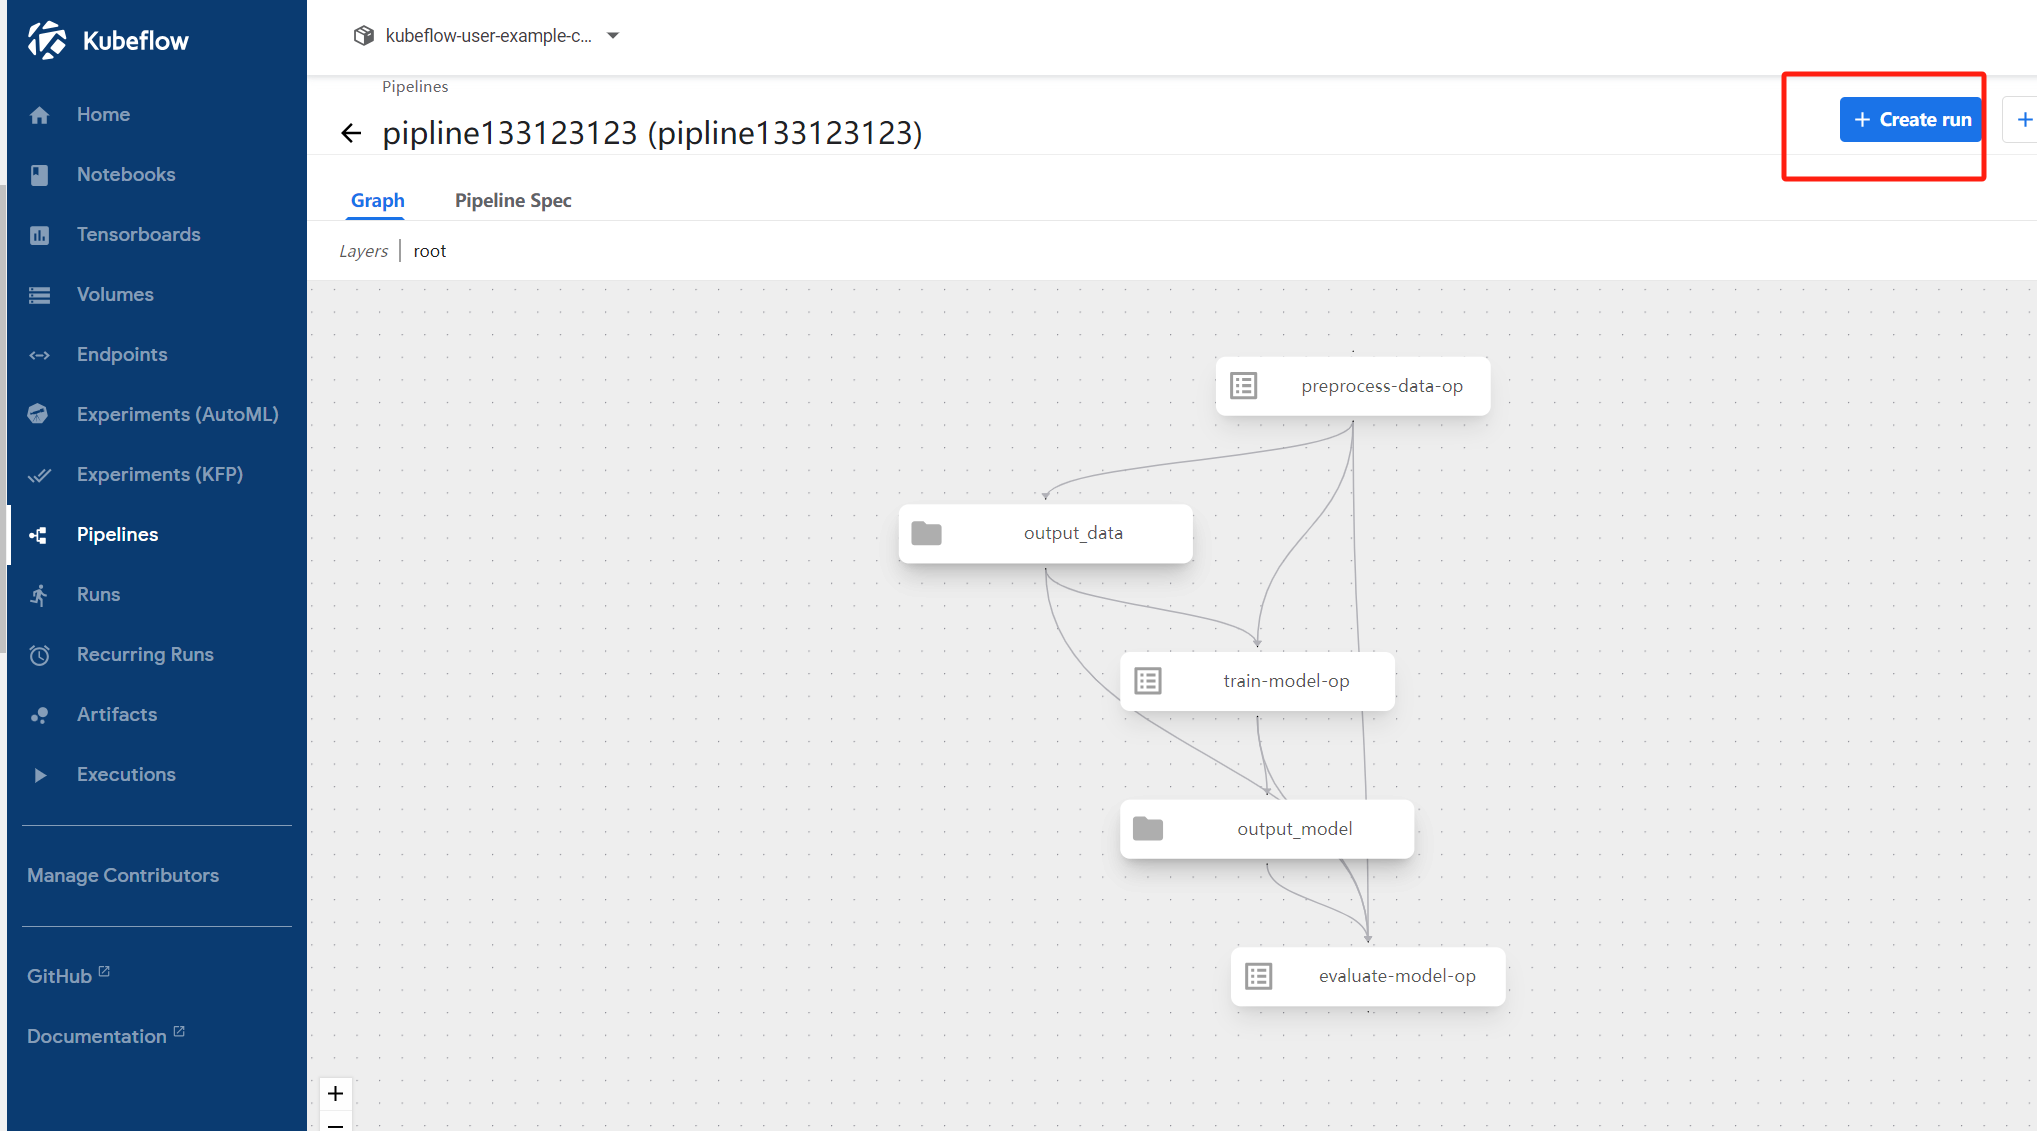Click the Recurring Runs alarm clock icon

coord(39,655)
